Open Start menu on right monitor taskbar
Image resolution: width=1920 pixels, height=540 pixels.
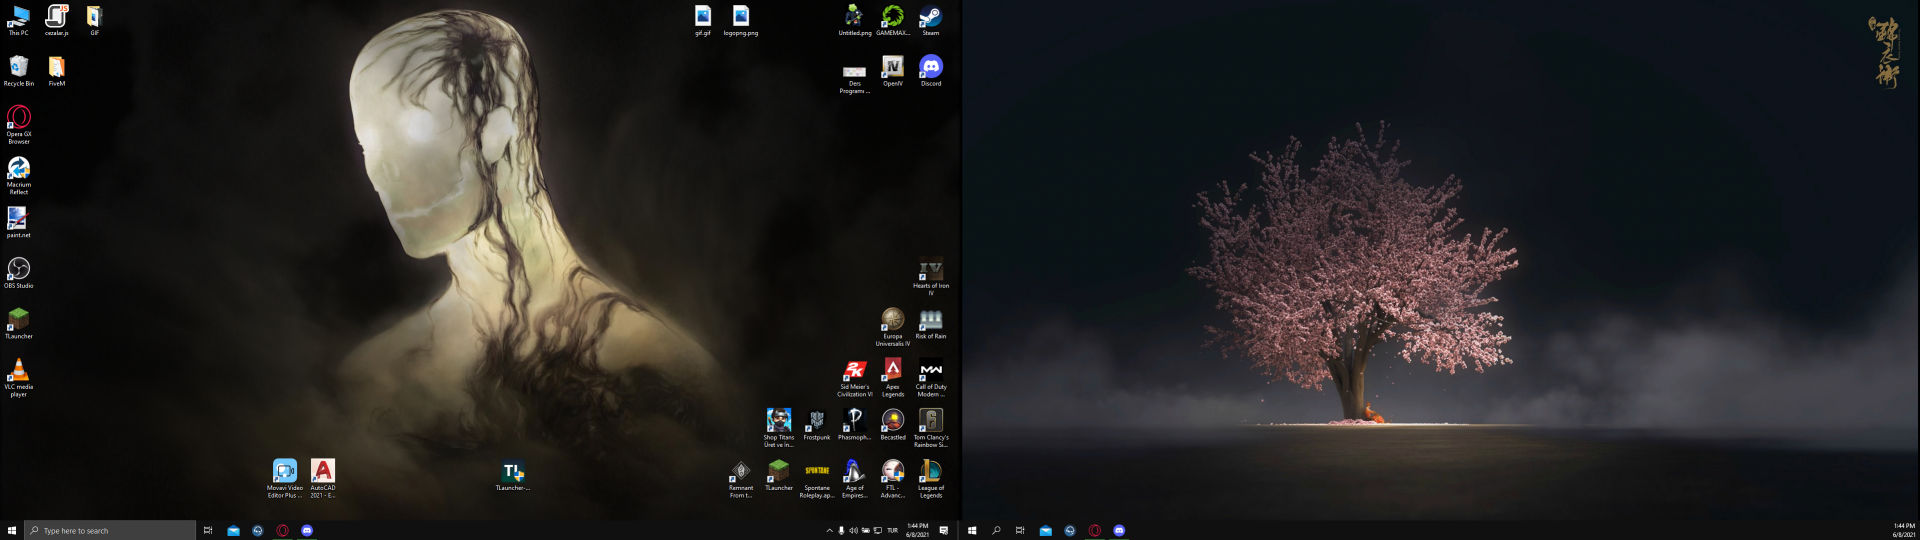pyautogui.click(x=972, y=530)
